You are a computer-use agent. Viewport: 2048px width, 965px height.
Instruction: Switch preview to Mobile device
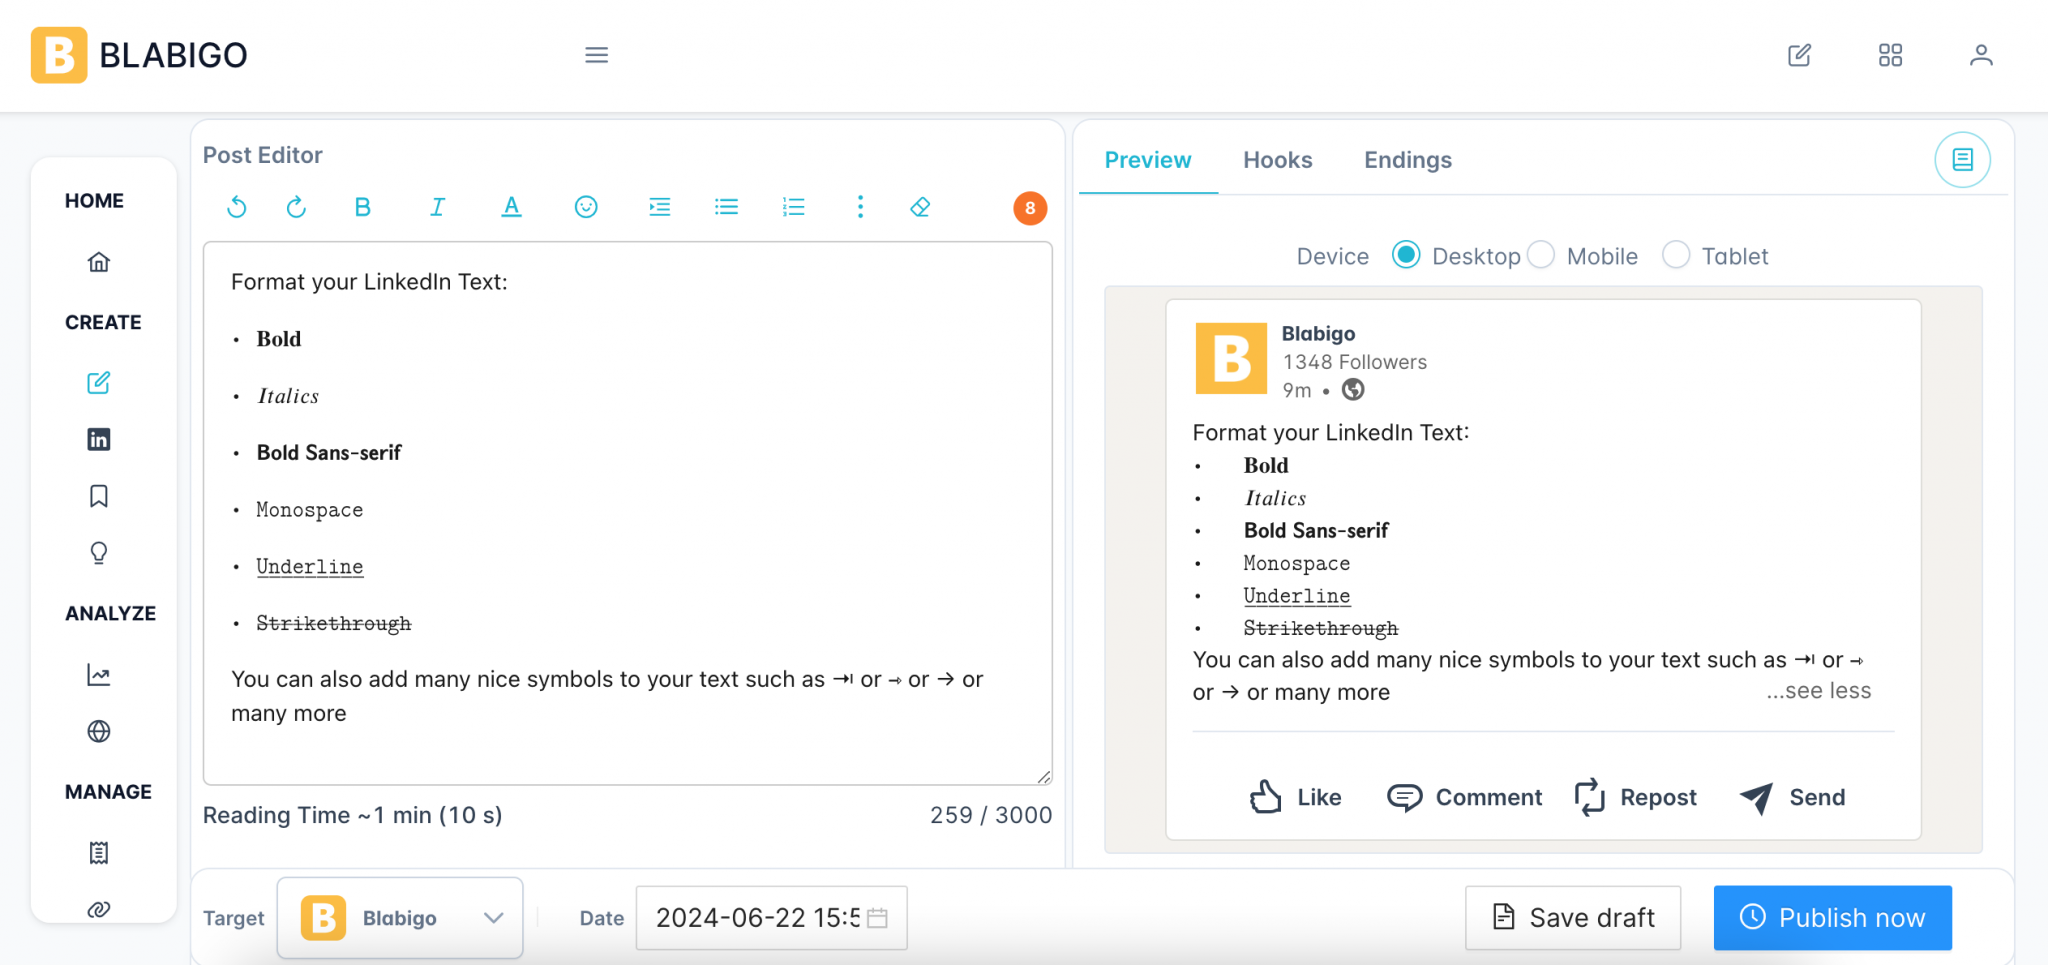pos(1541,255)
